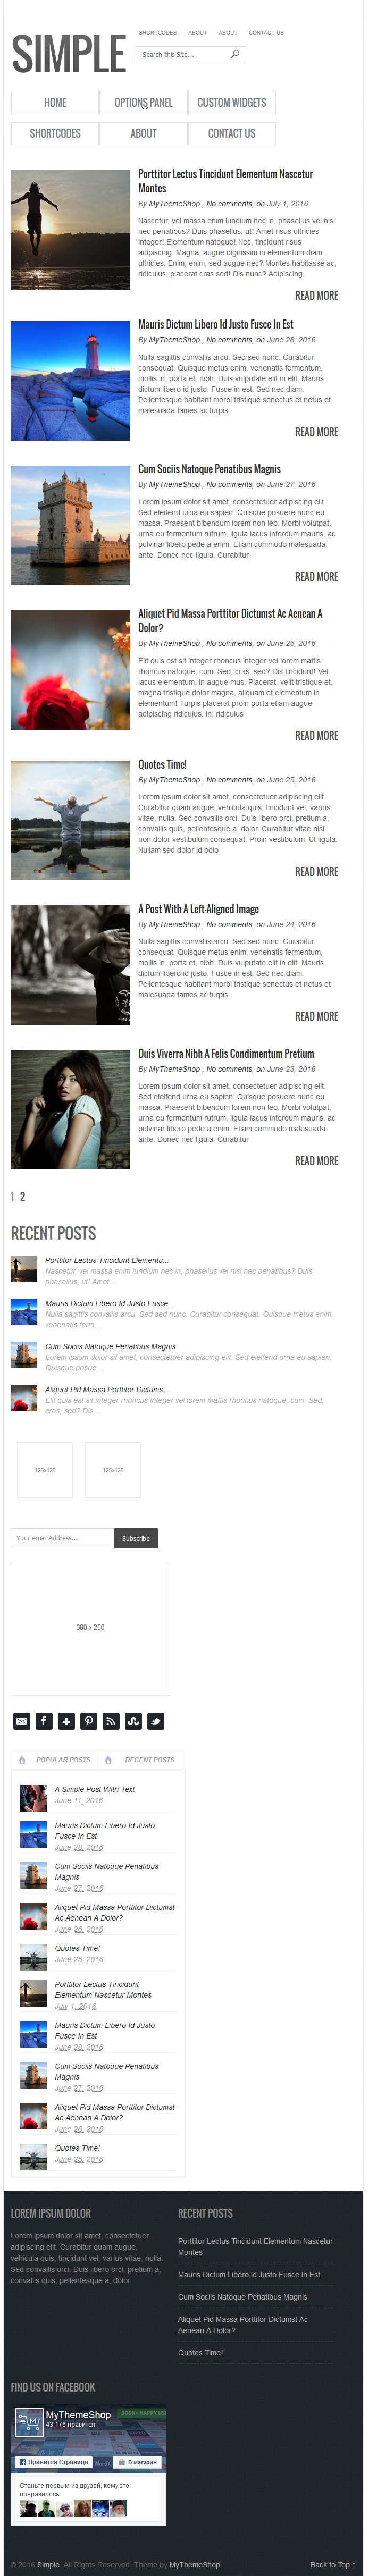
Task: Click the RSS feed icon
Action: point(111,1720)
